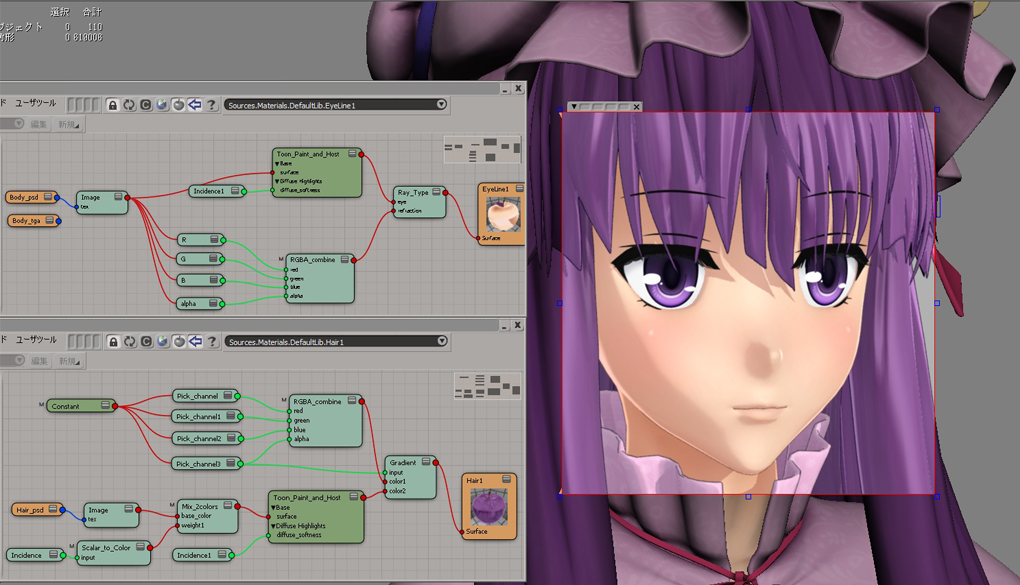Select the Pick_channel1 node label
Viewport: 1020px width, 585px height.
198,416
